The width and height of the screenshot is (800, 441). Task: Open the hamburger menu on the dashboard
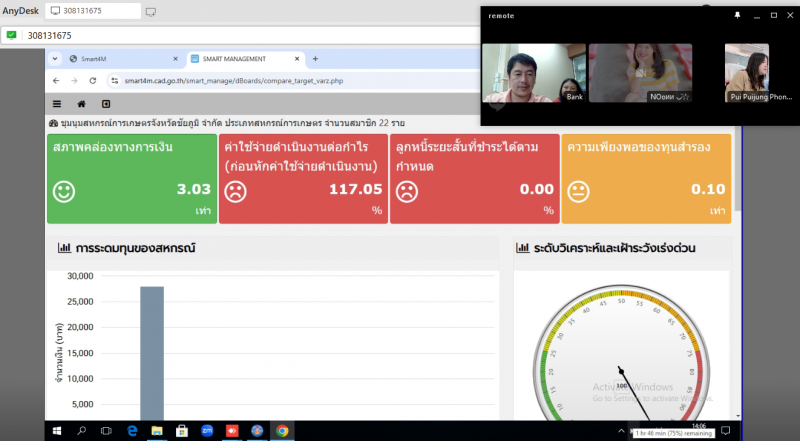(57, 104)
